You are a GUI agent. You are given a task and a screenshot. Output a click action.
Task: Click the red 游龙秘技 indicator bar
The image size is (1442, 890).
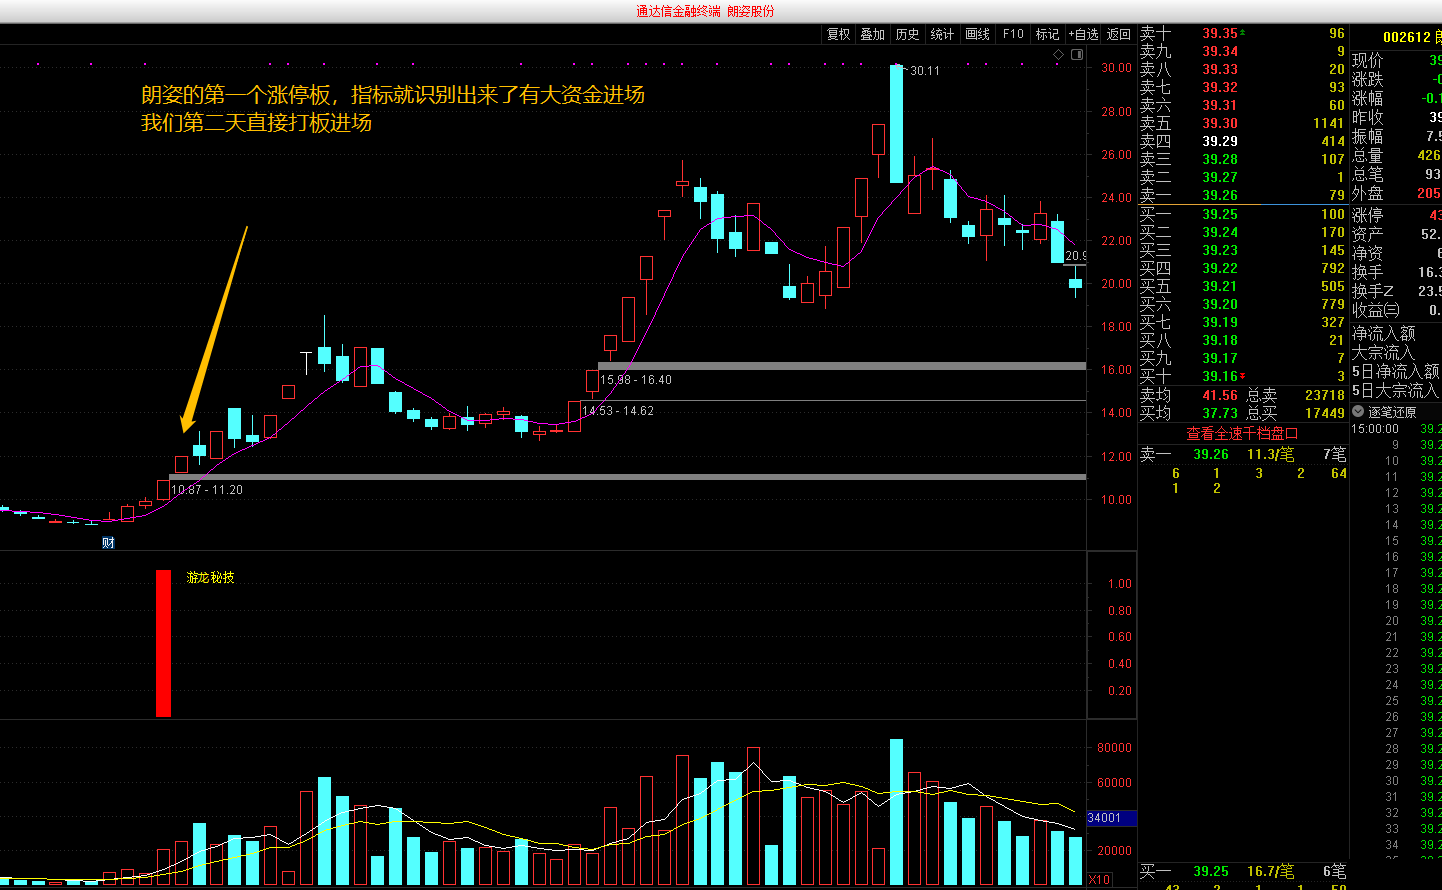(163, 643)
